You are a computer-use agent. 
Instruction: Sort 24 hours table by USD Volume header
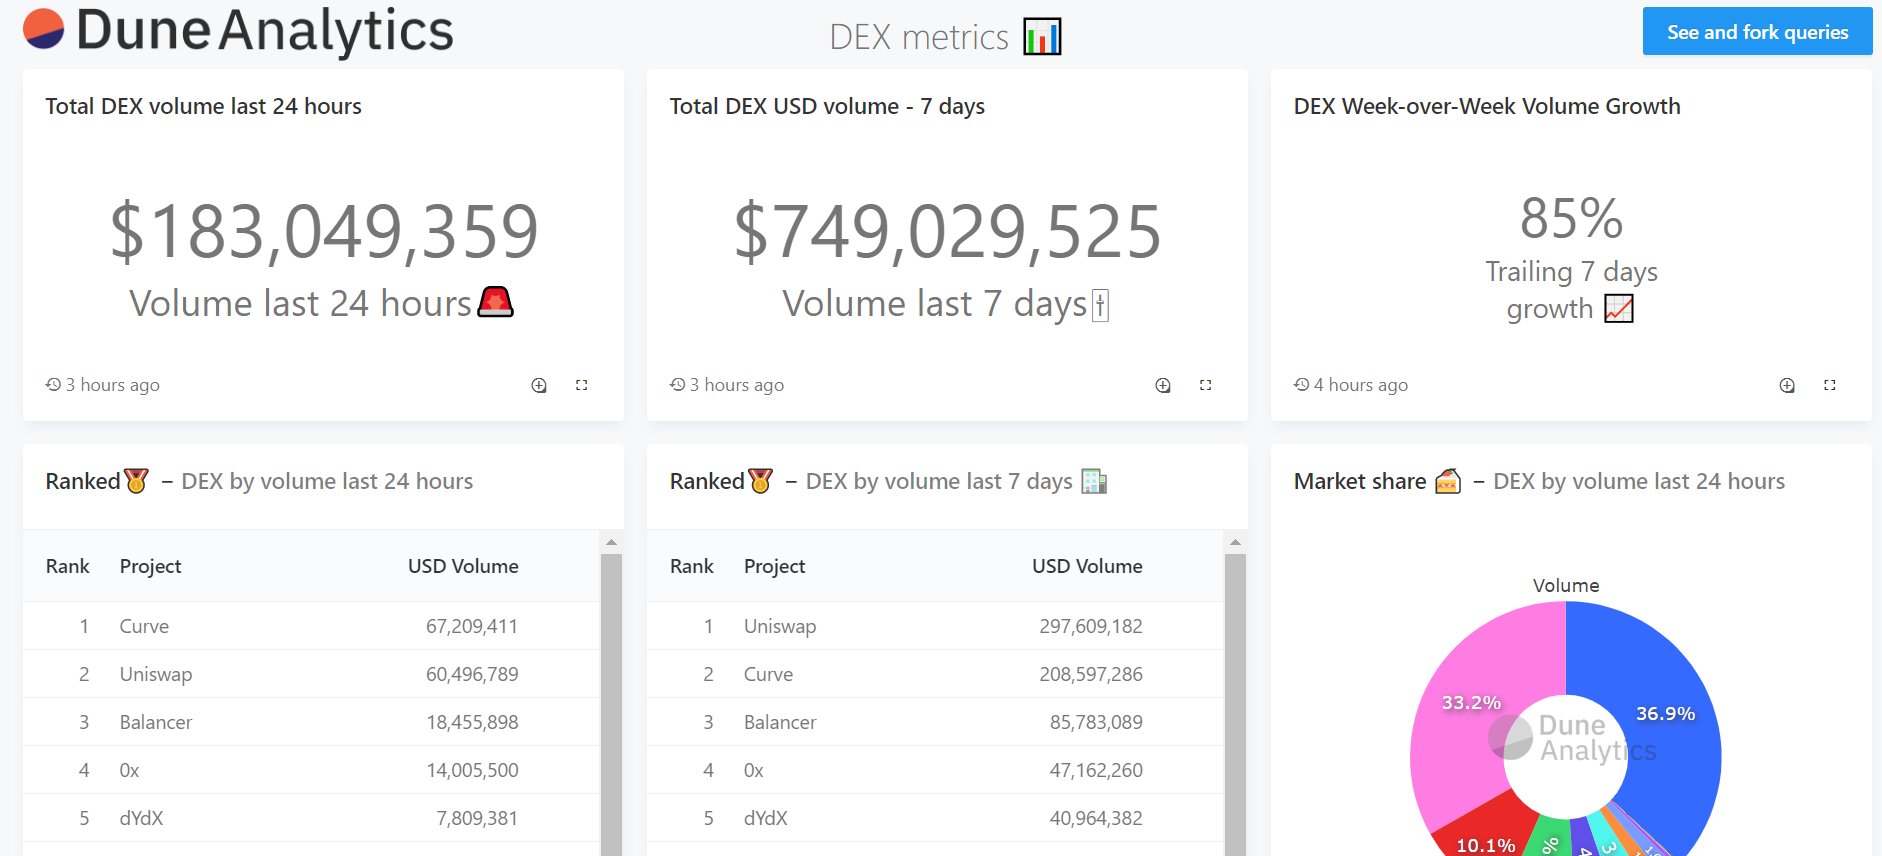463,566
